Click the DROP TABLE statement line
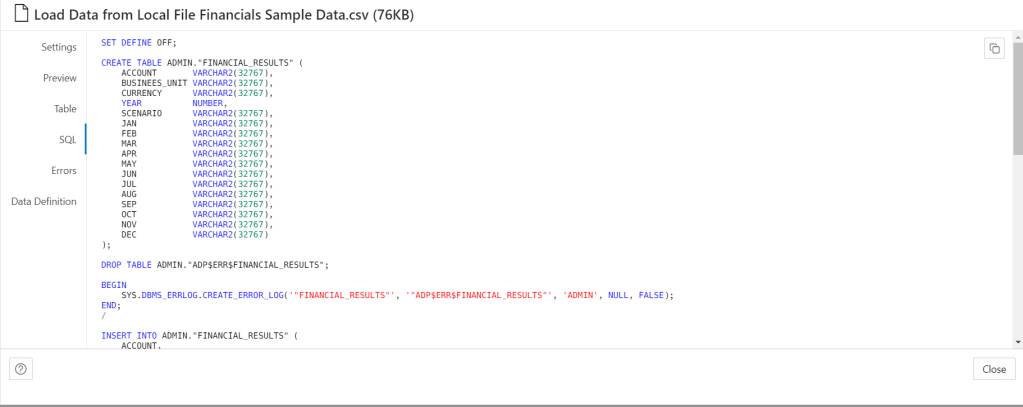This screenshot has width=1023, height=407. pos(214,265)
